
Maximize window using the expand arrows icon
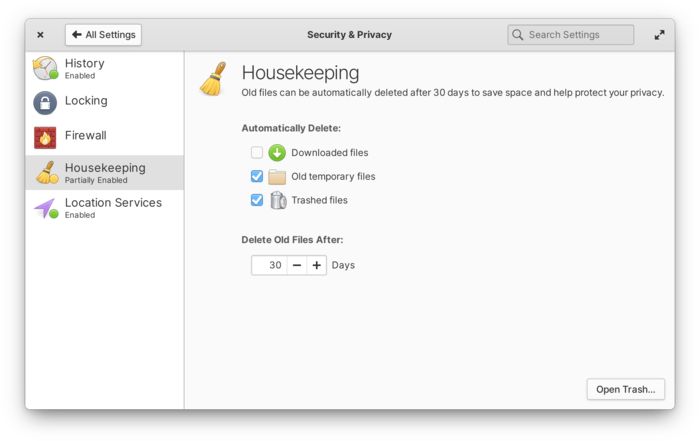click(659, 35)
